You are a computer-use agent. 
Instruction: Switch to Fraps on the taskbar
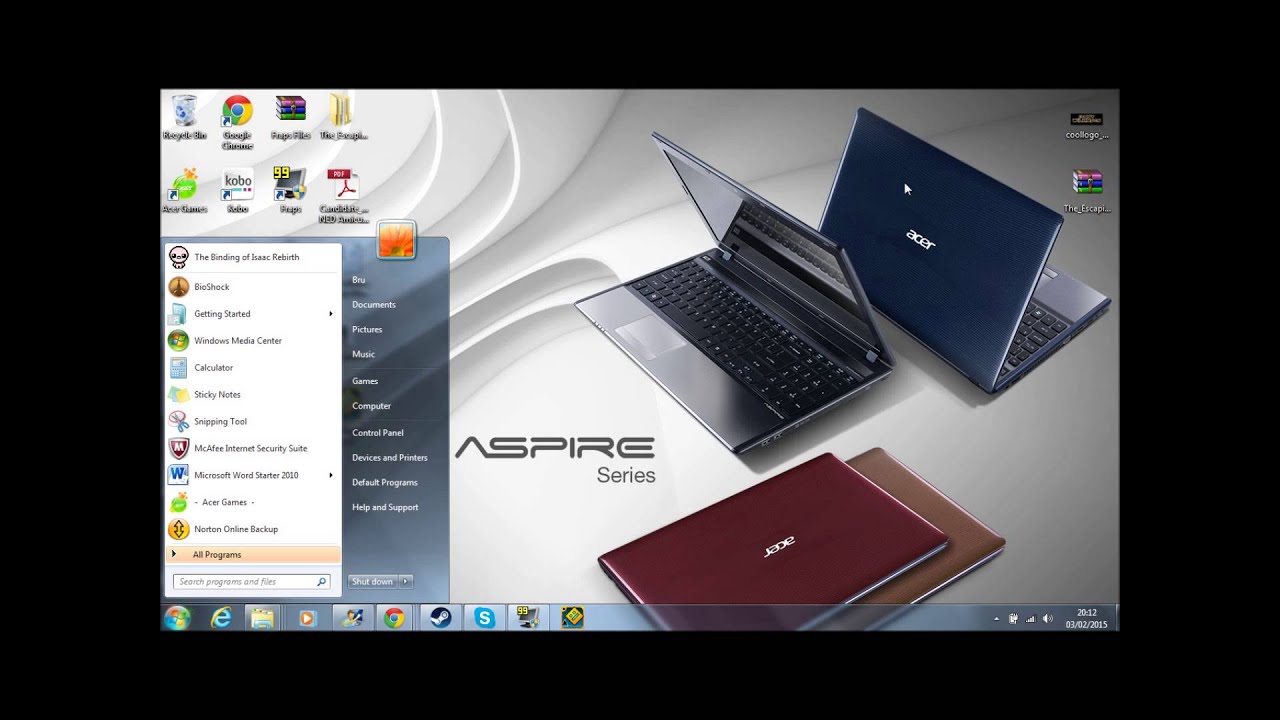pos(528,618)
